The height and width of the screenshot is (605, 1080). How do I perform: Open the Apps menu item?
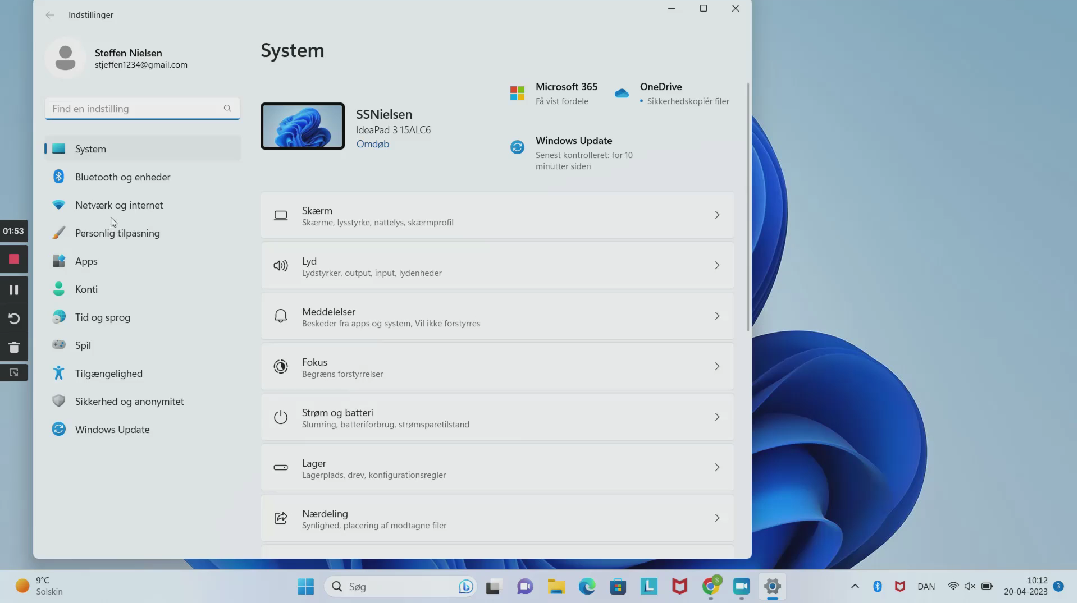[x=86, y=261]
